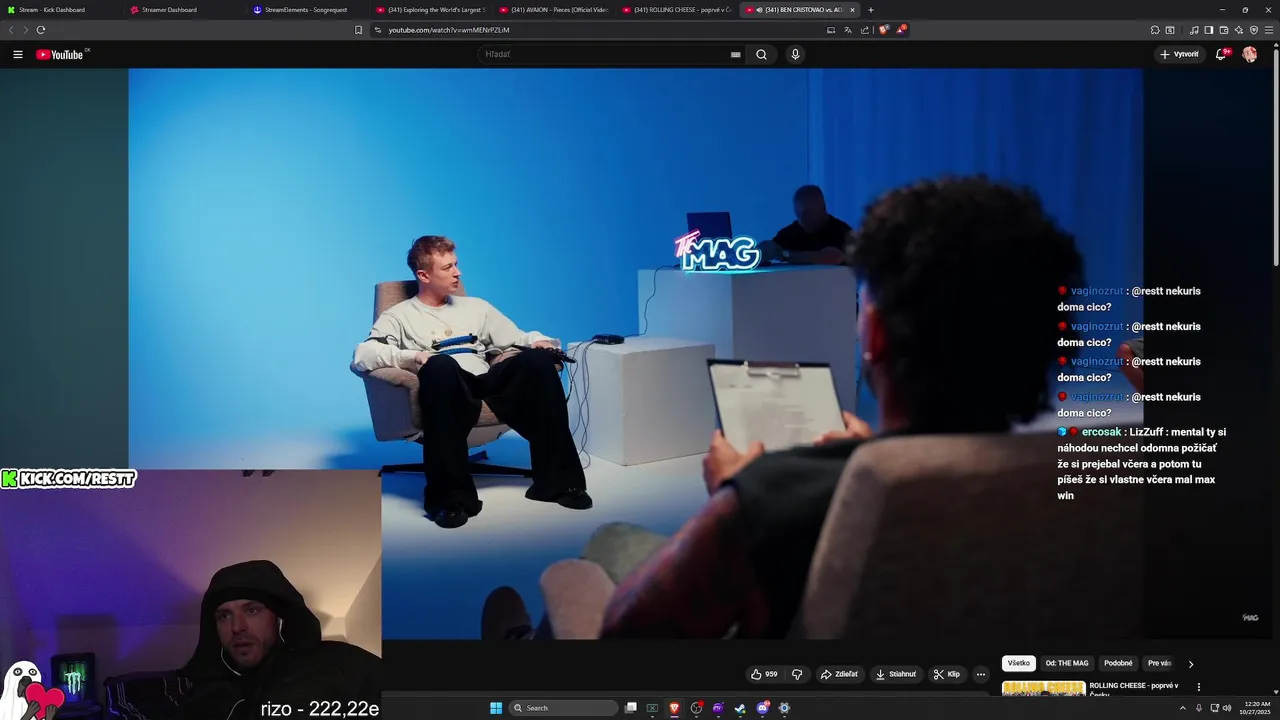Toggle the browser sidebar panel icon
The image size is (1280, 720).
1209,30
